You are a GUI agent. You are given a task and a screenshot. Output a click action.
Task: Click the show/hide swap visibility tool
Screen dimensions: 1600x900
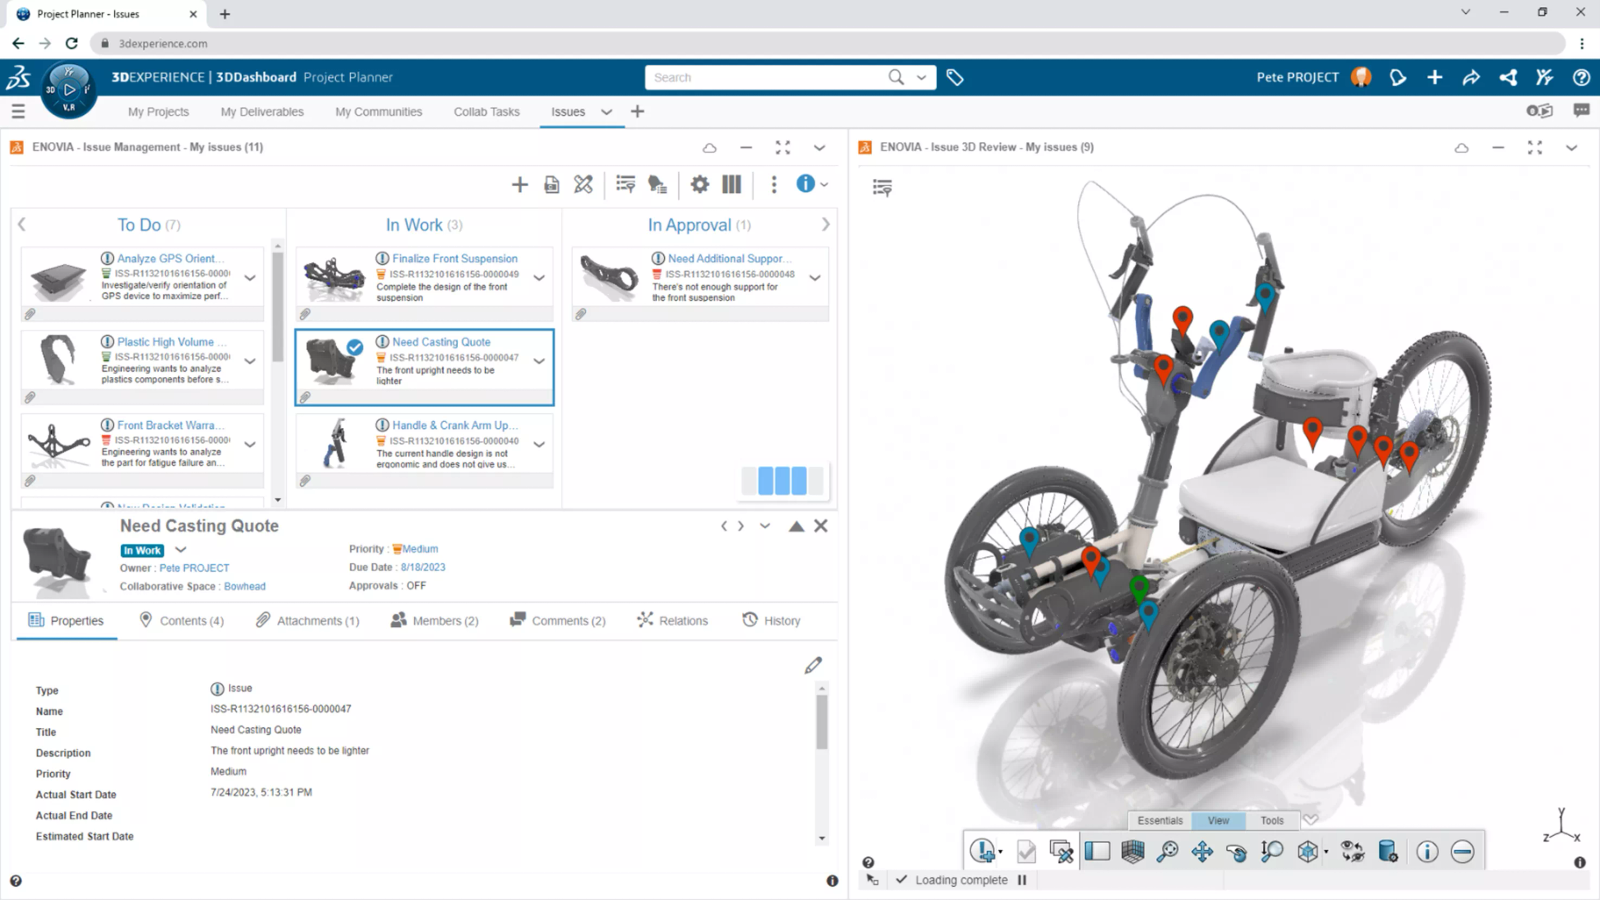(x=1352, y=851)
